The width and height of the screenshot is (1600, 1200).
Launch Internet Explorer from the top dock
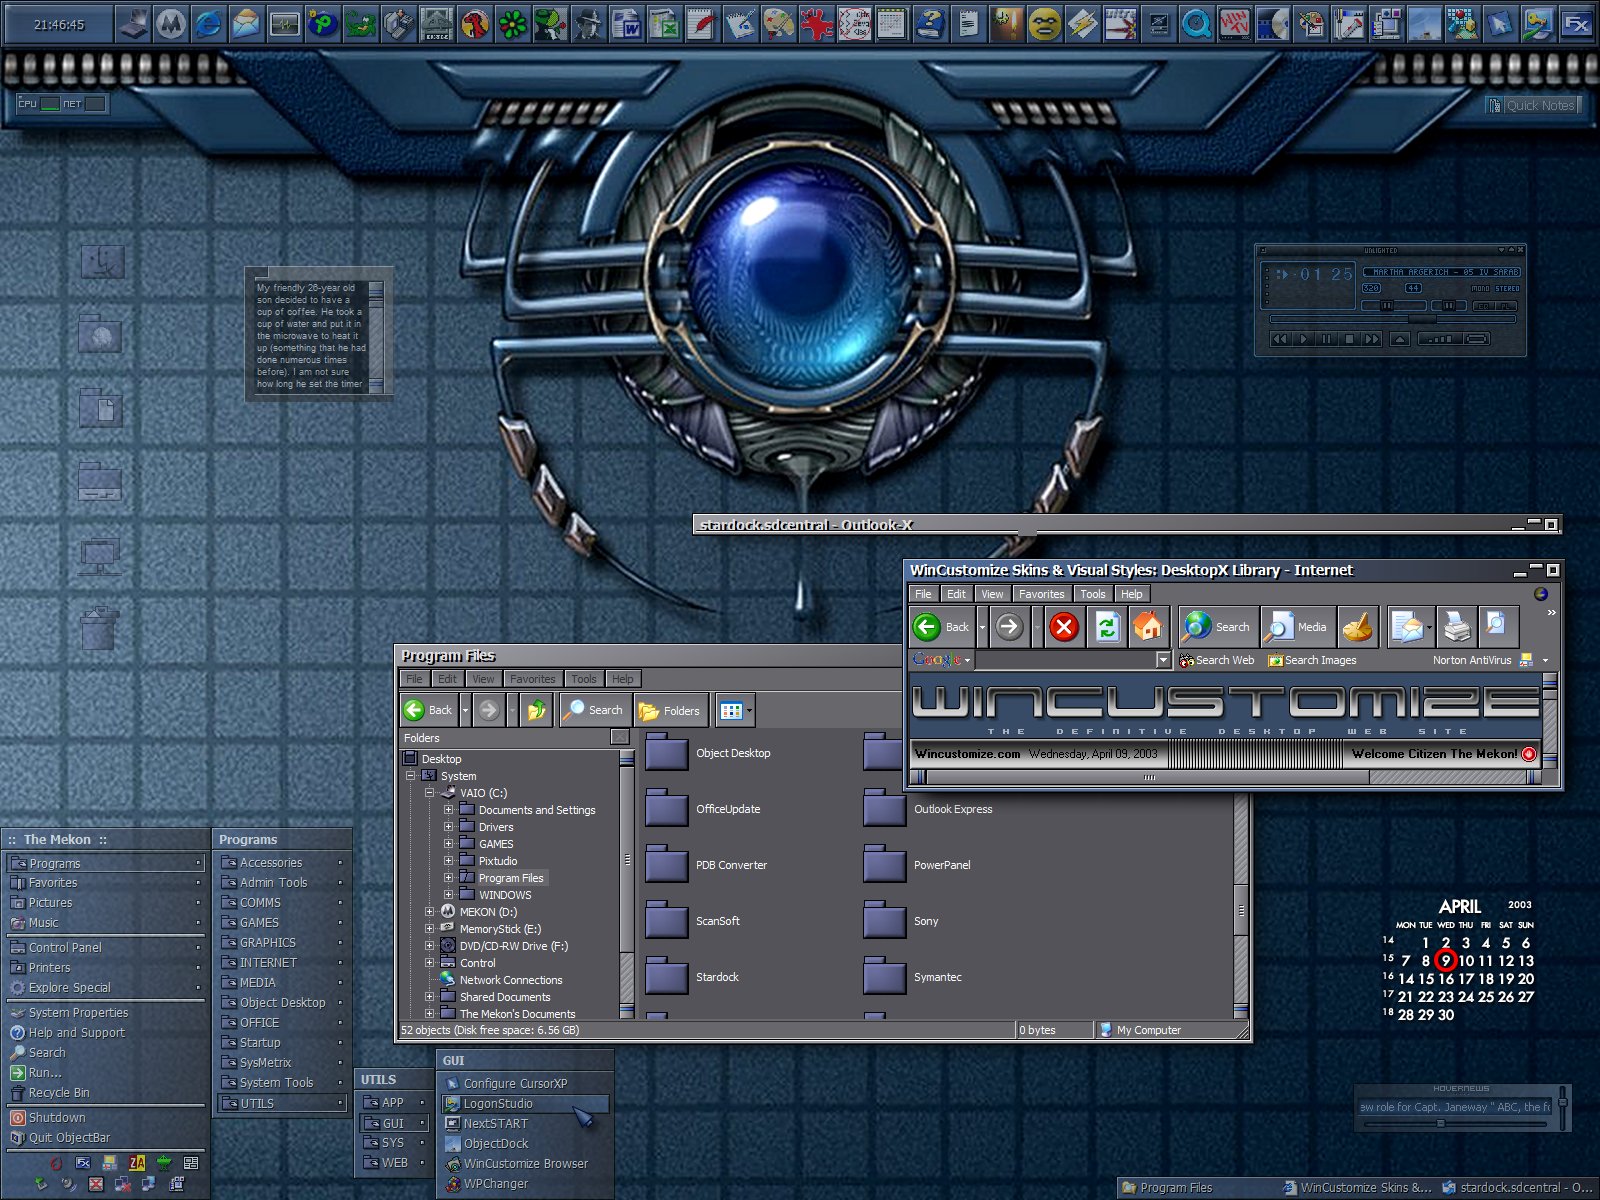208,24
